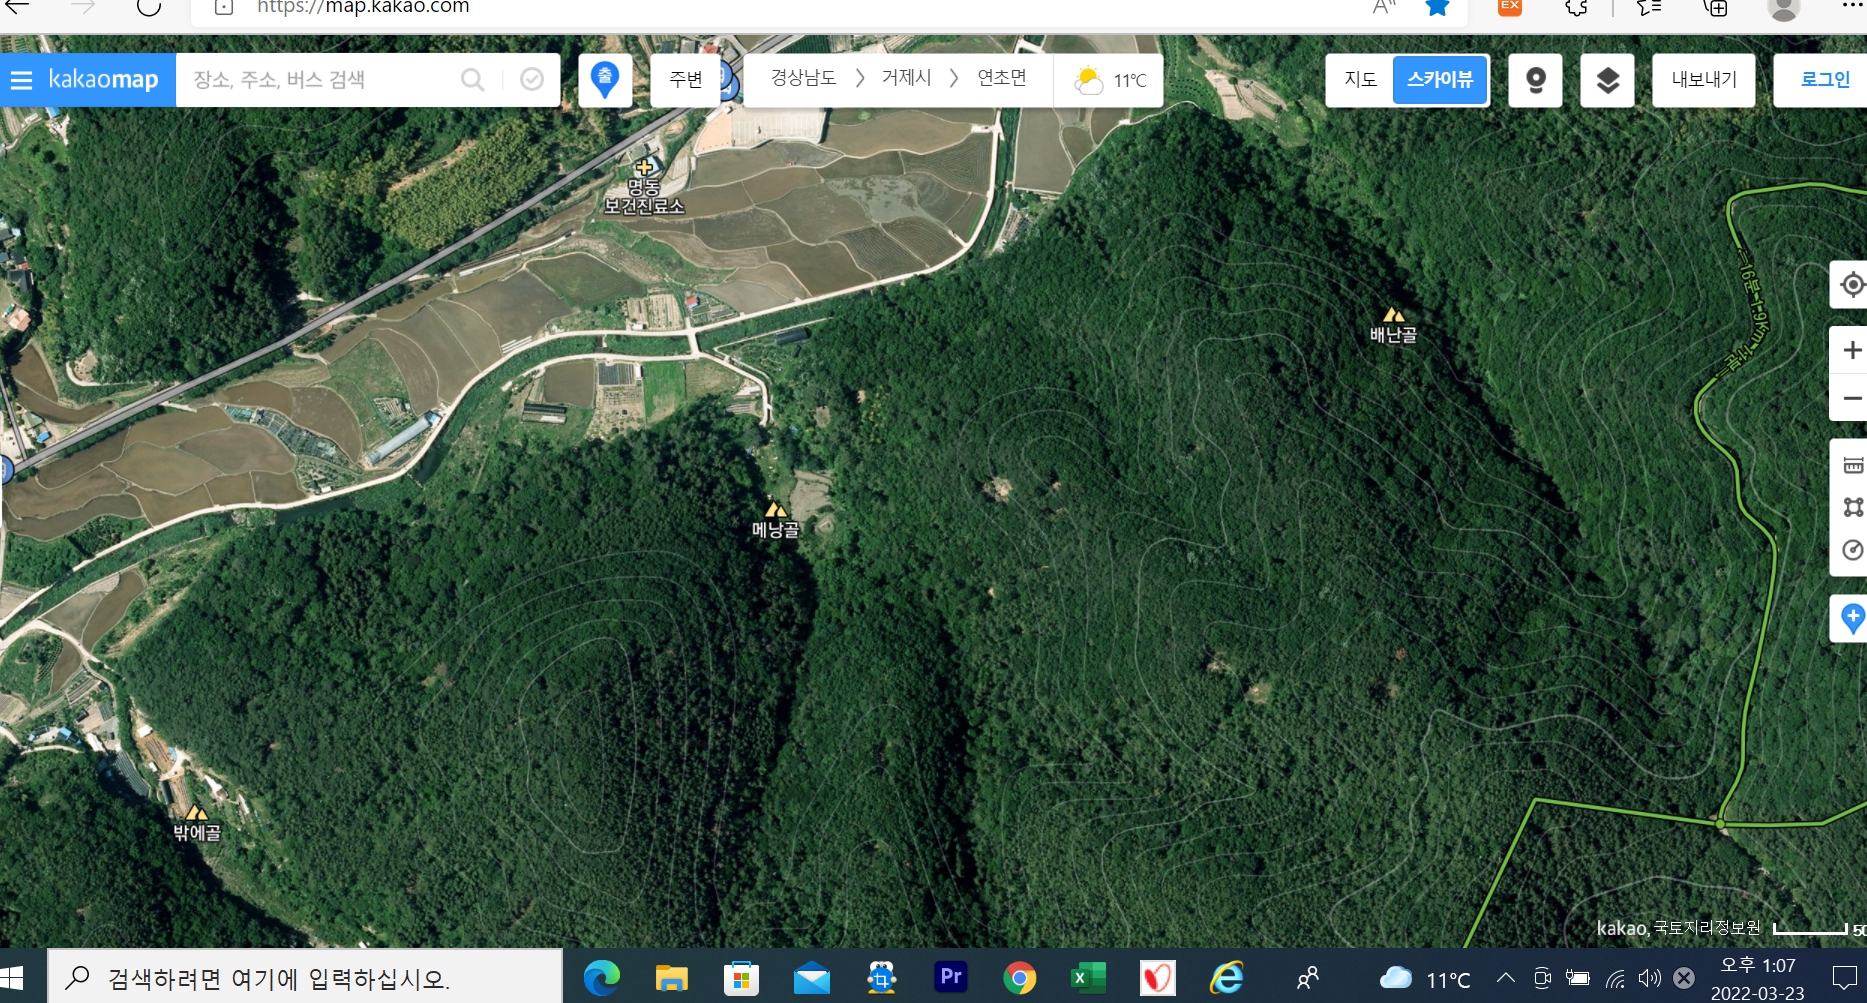
Task: Click the add-pin button on right sidebar
Action: point(1852,619)
